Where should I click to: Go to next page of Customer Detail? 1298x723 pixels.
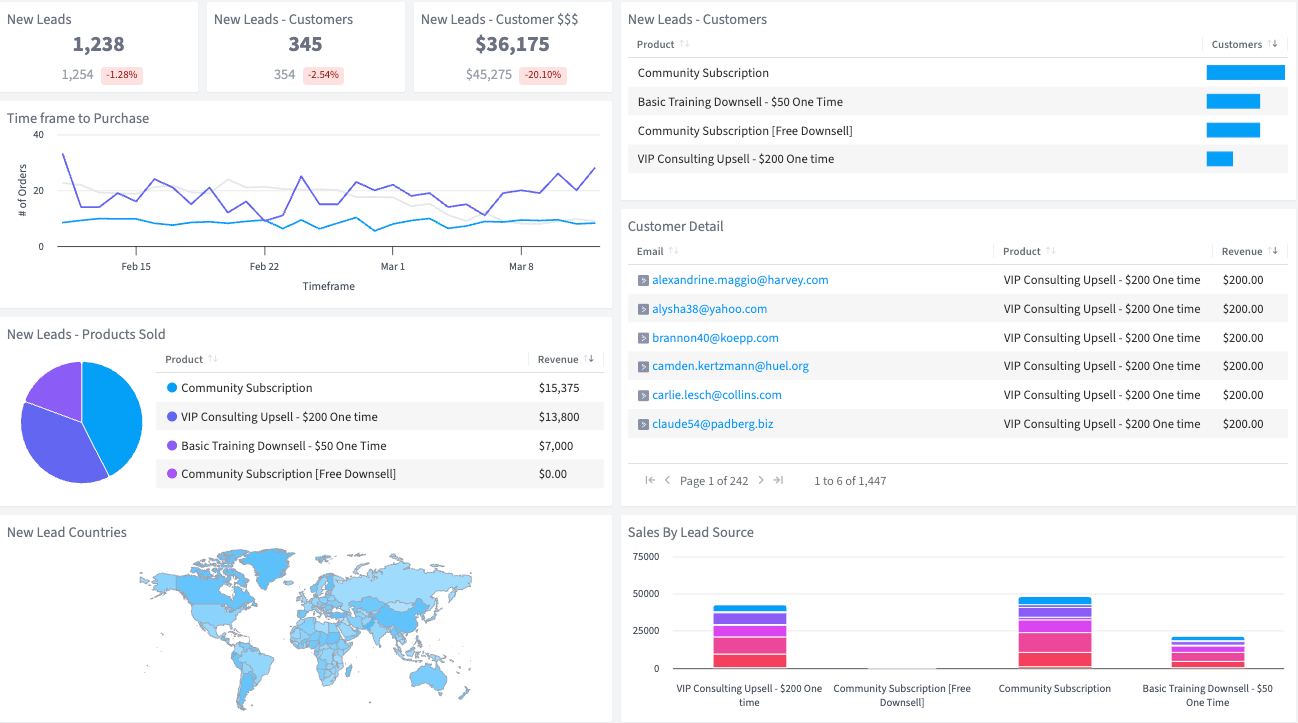click(x=761, y=481)
